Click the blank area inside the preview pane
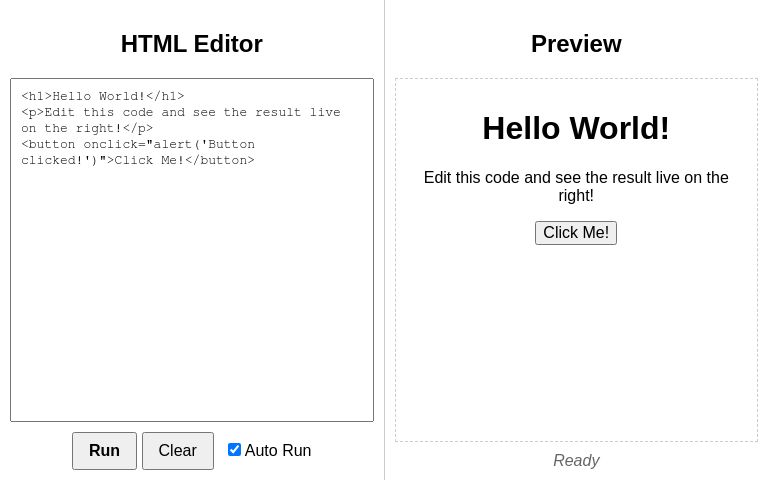This screenshot has height=480, width=768. click(576, 343)
